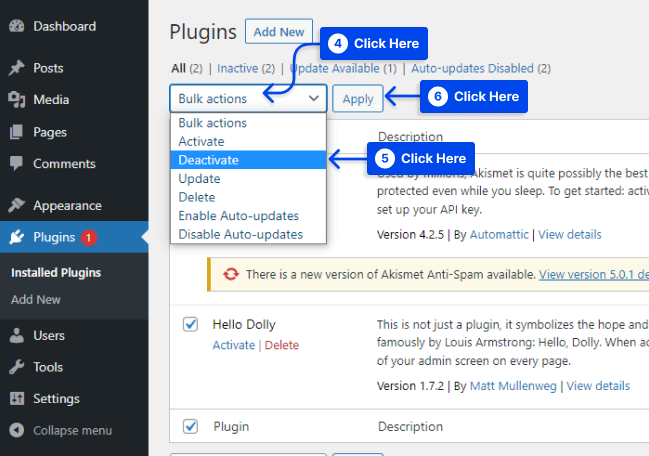
Task: Toggle the select-all checkbox in table footer
Action: [x=190, y=426]
